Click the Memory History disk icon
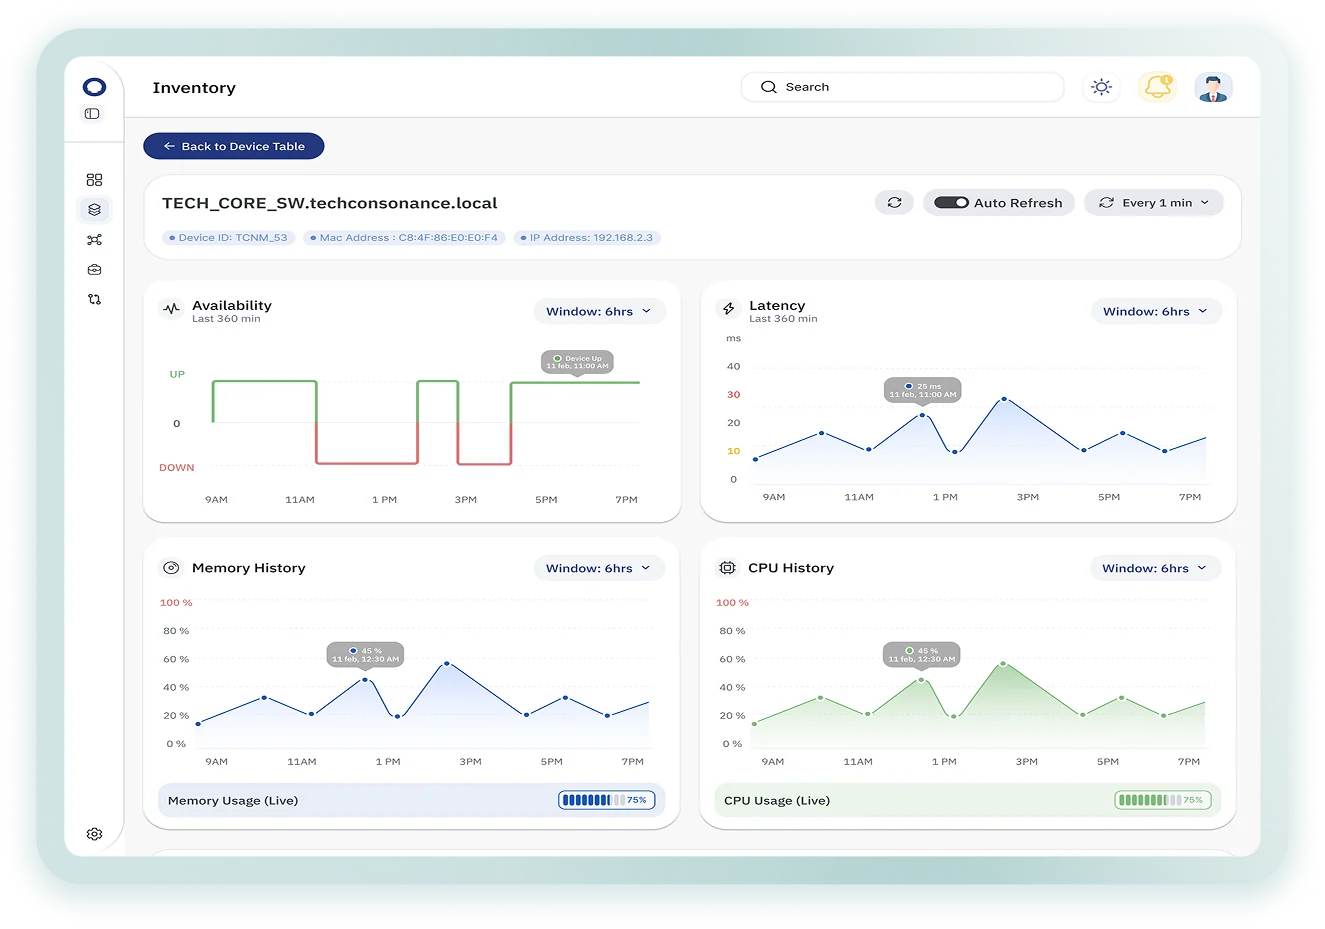Screen dimensions: 1325x929 pyautogui.click(x=171, y=568)
